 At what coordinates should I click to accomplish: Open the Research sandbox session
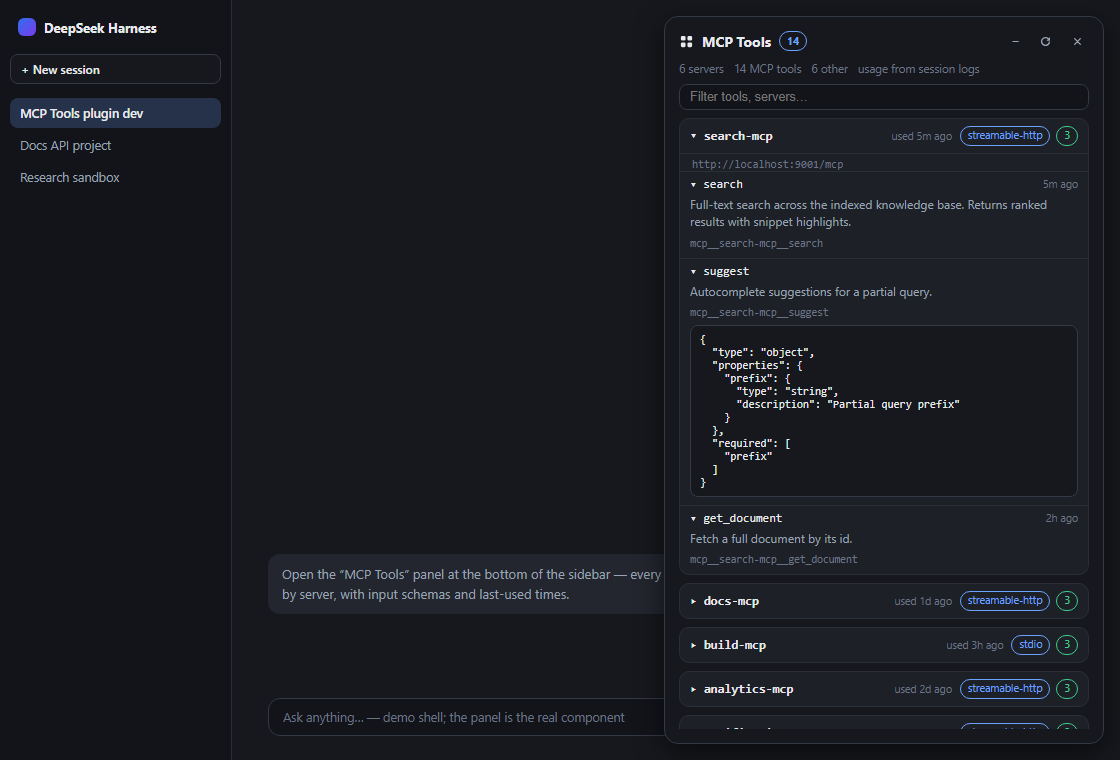(x=115, y=177)
